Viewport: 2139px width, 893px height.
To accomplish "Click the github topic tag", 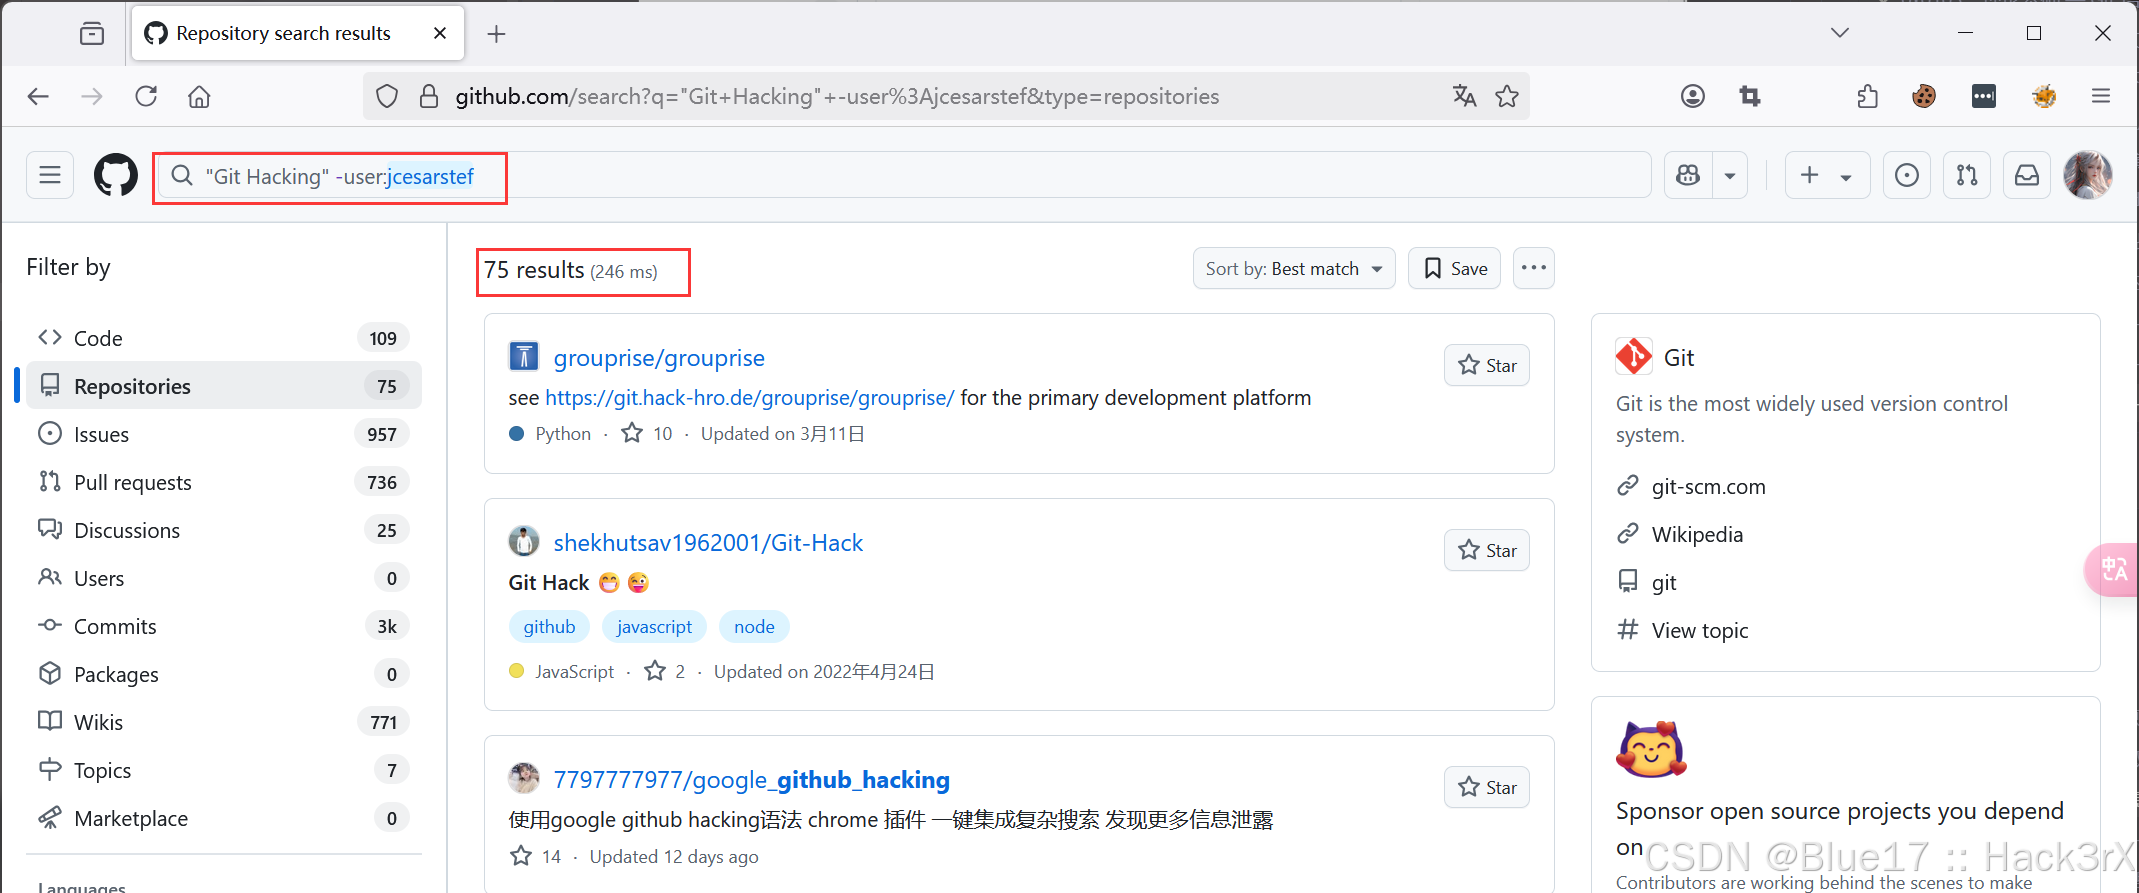I will [549, 627].
